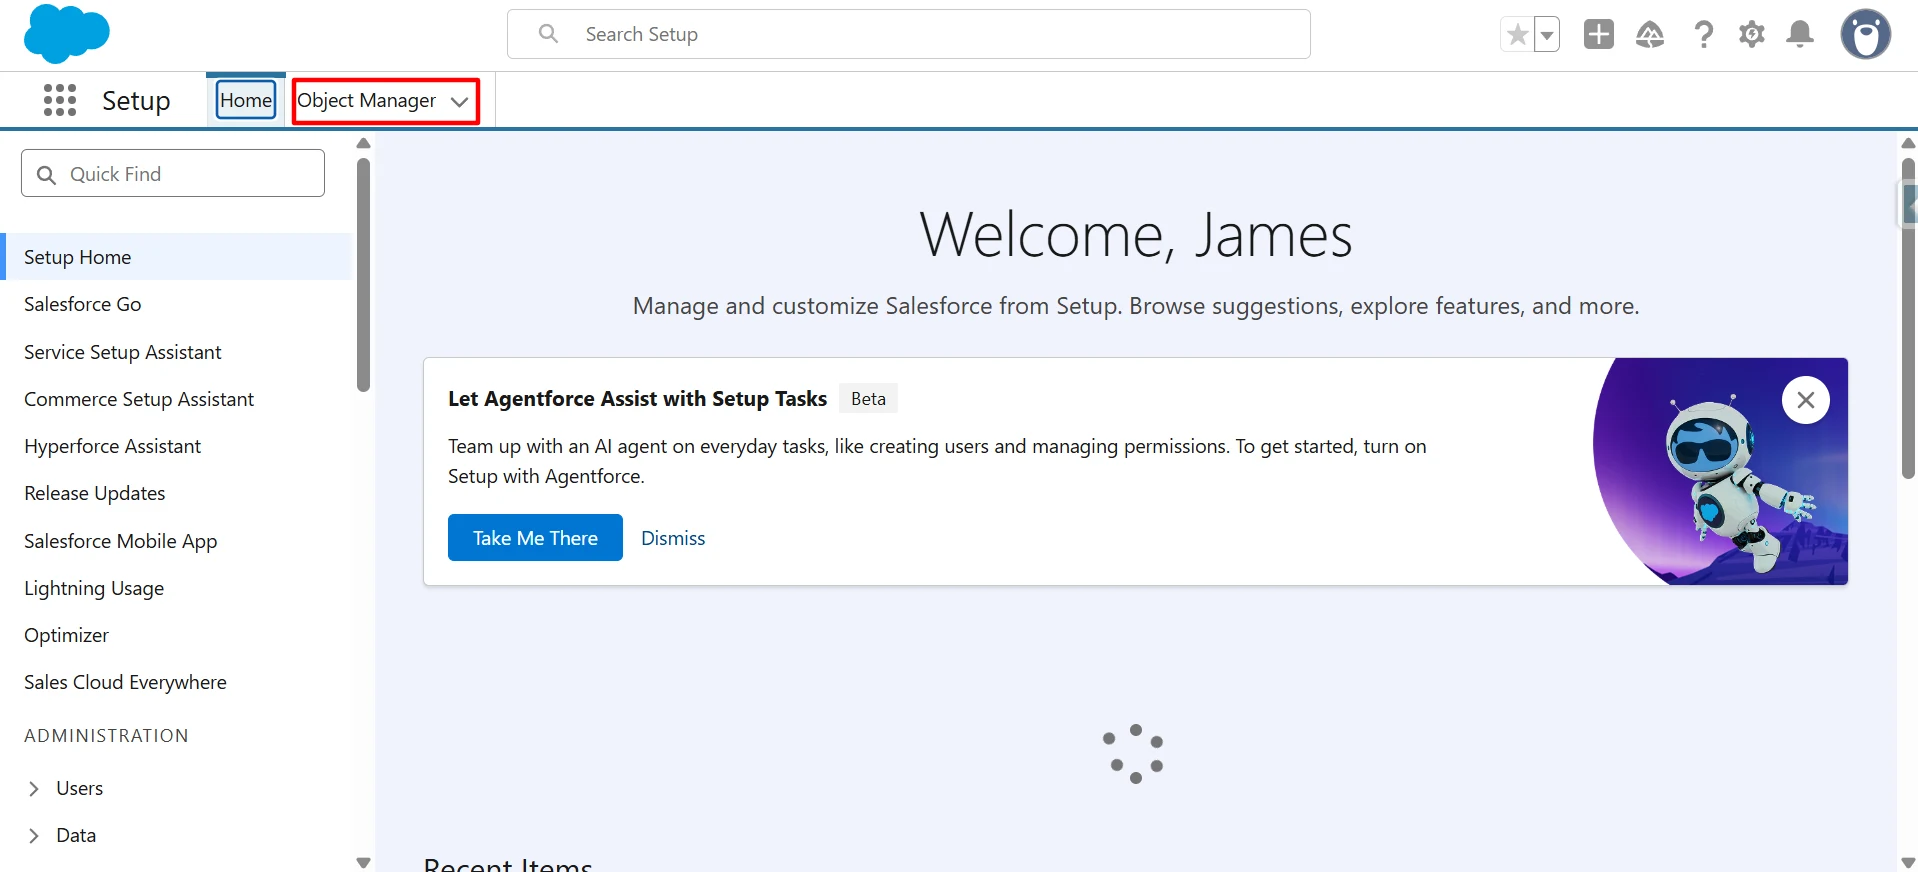
Task: Open Optimizer in the sidebar
Action: (66, 635)
